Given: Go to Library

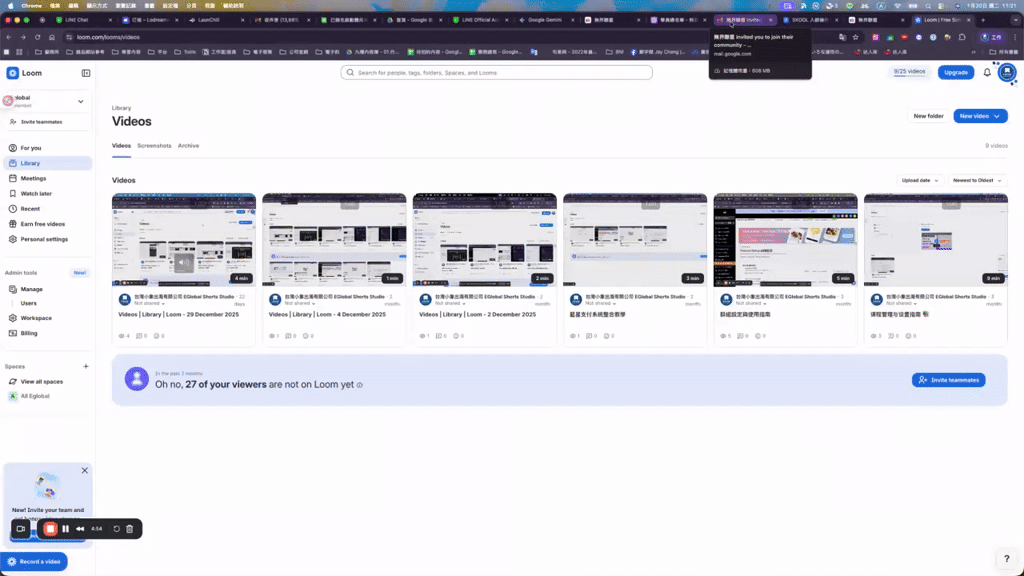Looking at the screenshot, I should [48, 163].
